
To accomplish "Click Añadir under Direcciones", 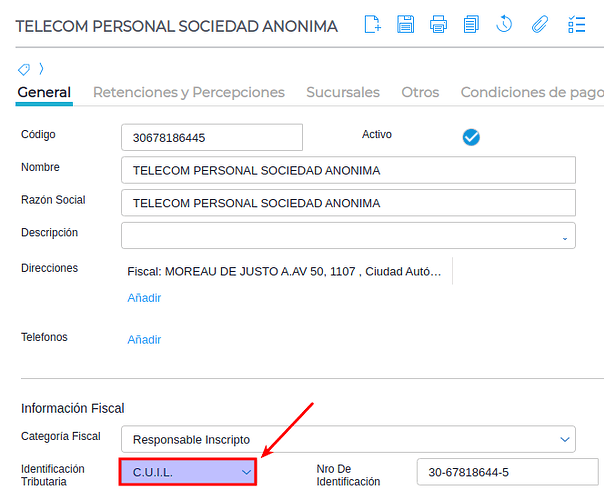I will [x=144, y=298].
